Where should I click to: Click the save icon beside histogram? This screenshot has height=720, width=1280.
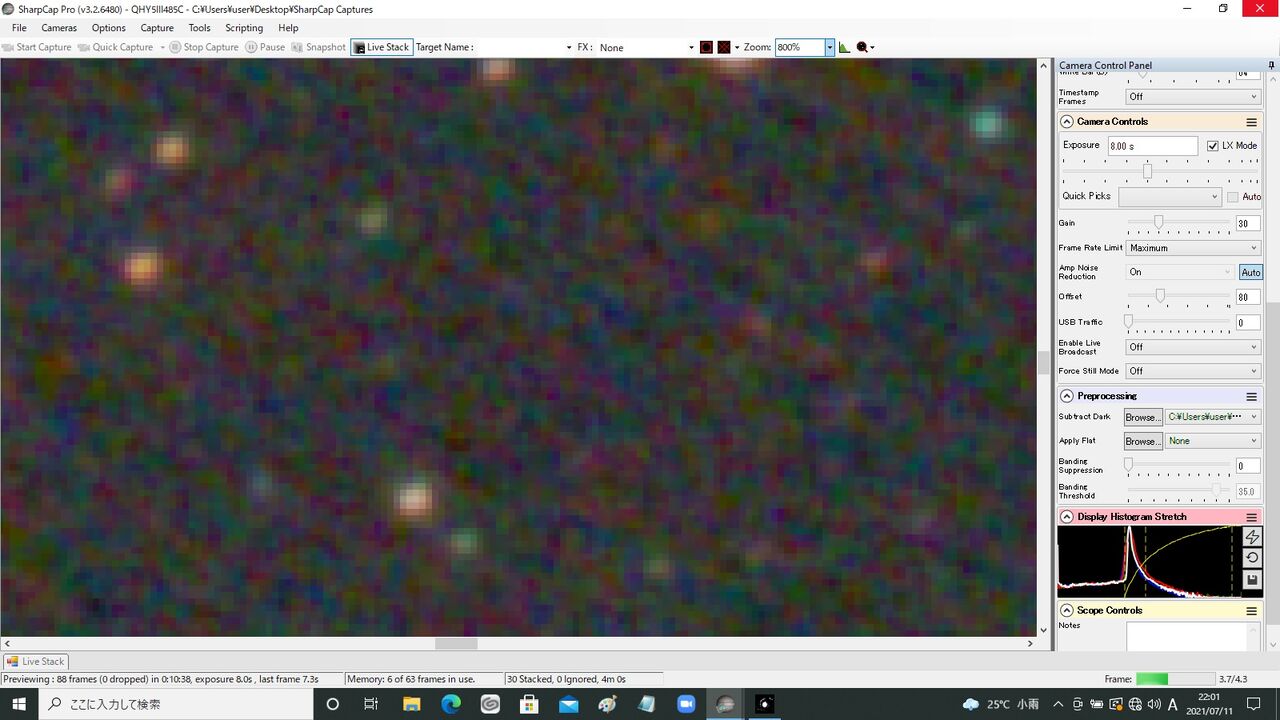pos(1252,580)
